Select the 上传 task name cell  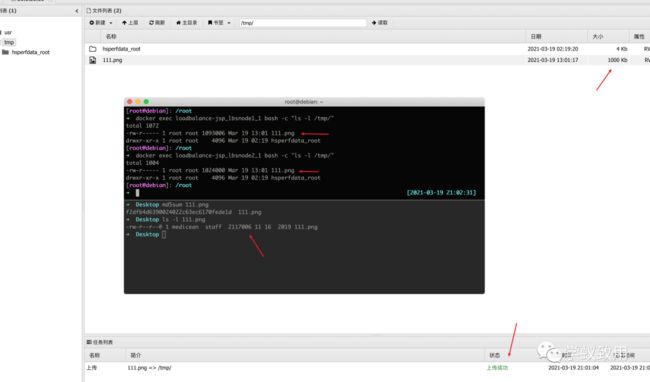[x=91, y=367]
